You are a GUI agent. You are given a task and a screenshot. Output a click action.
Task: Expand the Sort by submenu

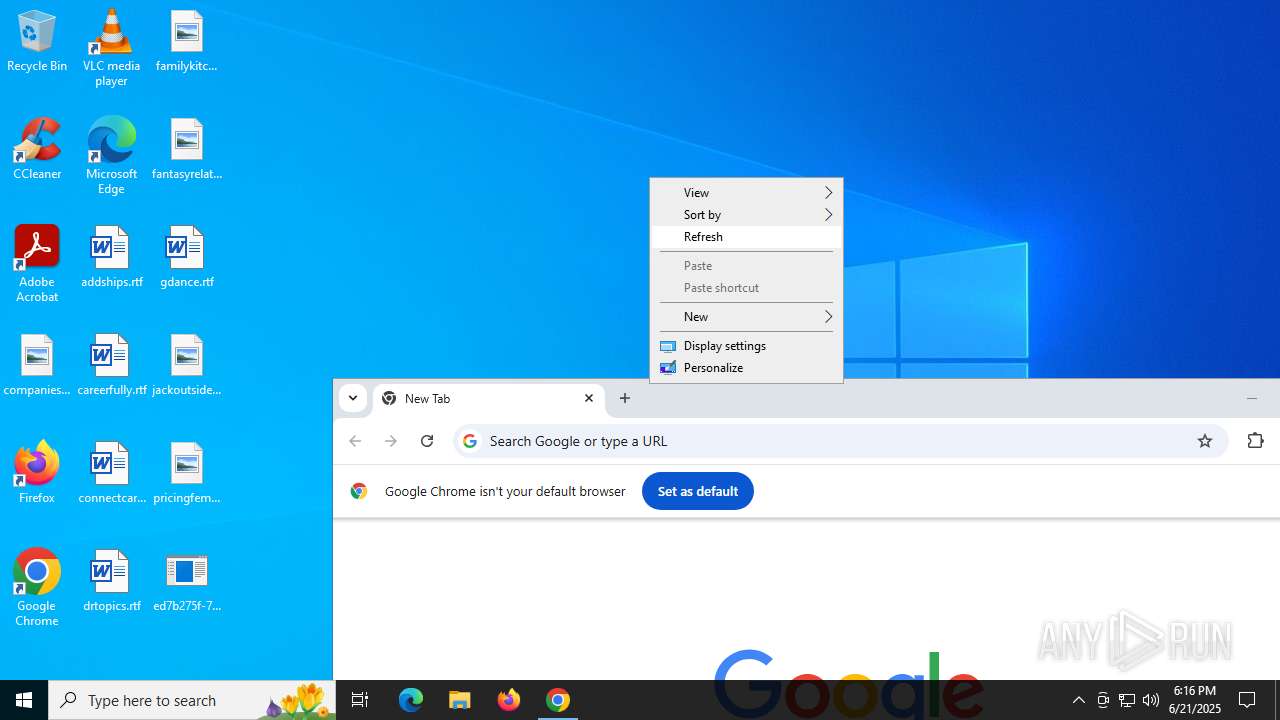(x=746, y=215)
